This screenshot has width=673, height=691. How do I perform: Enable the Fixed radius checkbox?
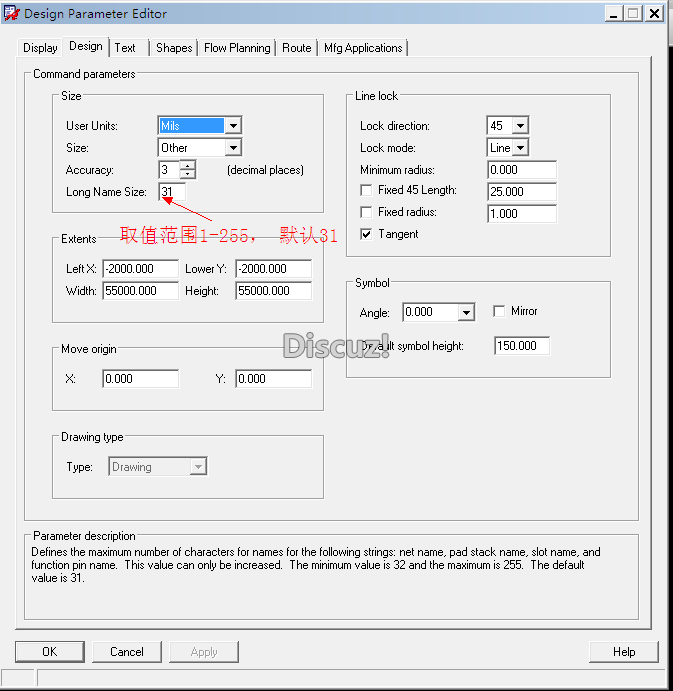366,212
